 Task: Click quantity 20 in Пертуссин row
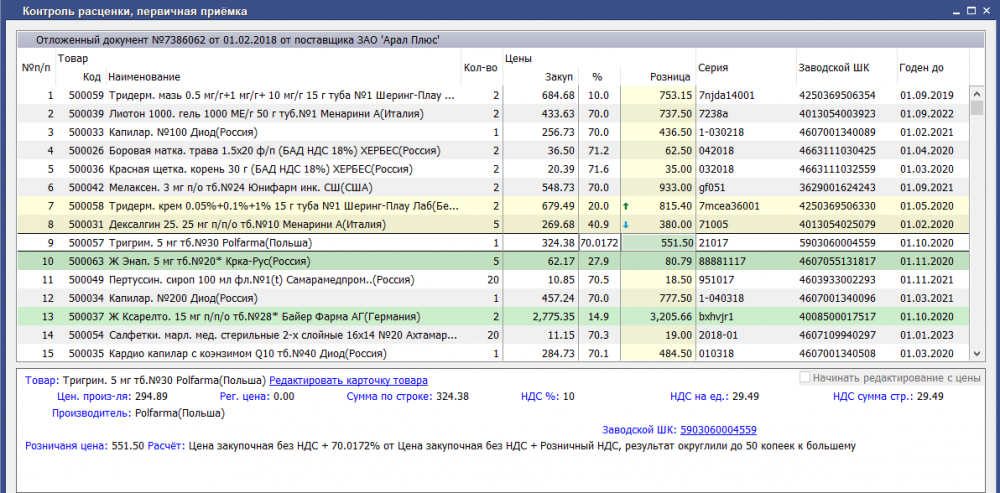click(x=491, y=280)
